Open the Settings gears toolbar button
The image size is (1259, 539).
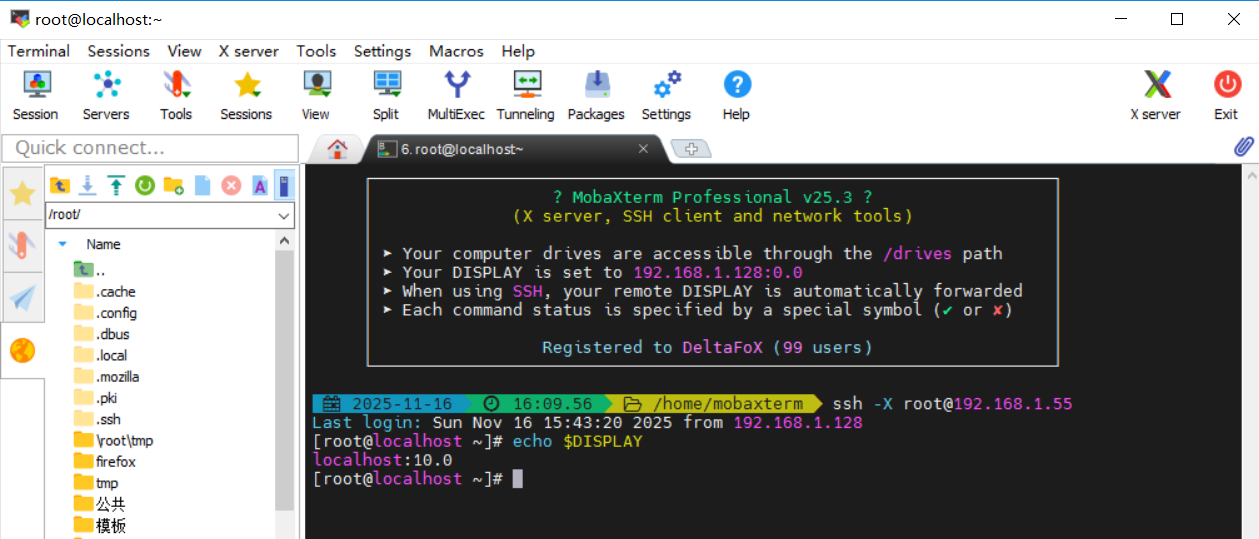(666, 96)
